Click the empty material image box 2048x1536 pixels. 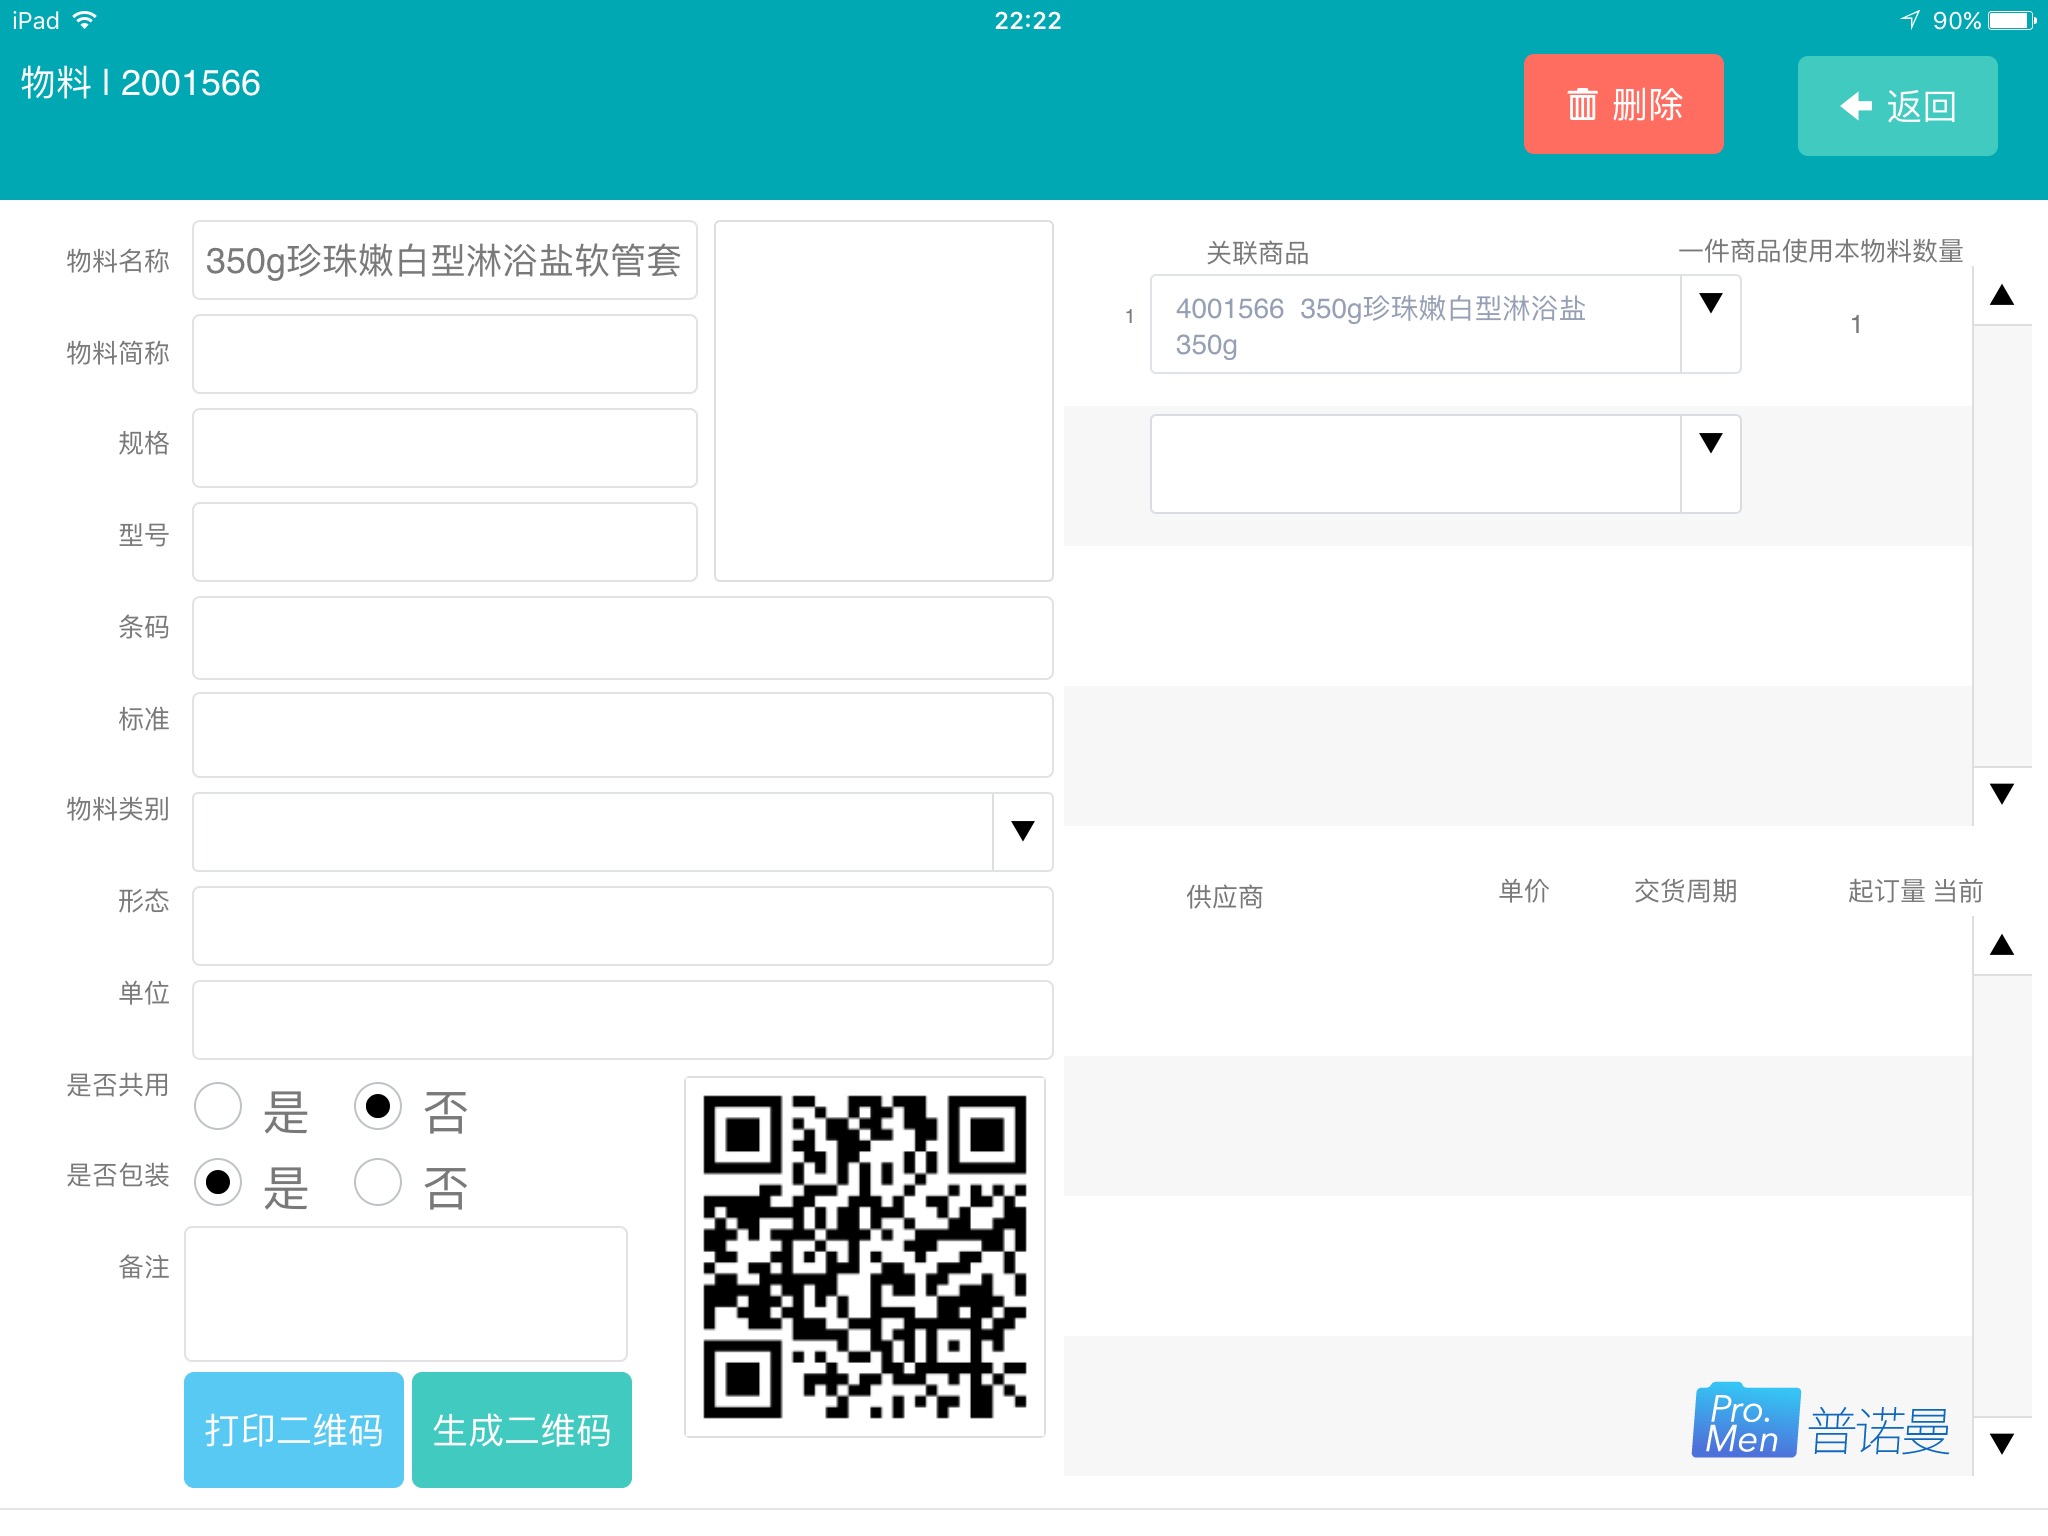tap(883, 400)
